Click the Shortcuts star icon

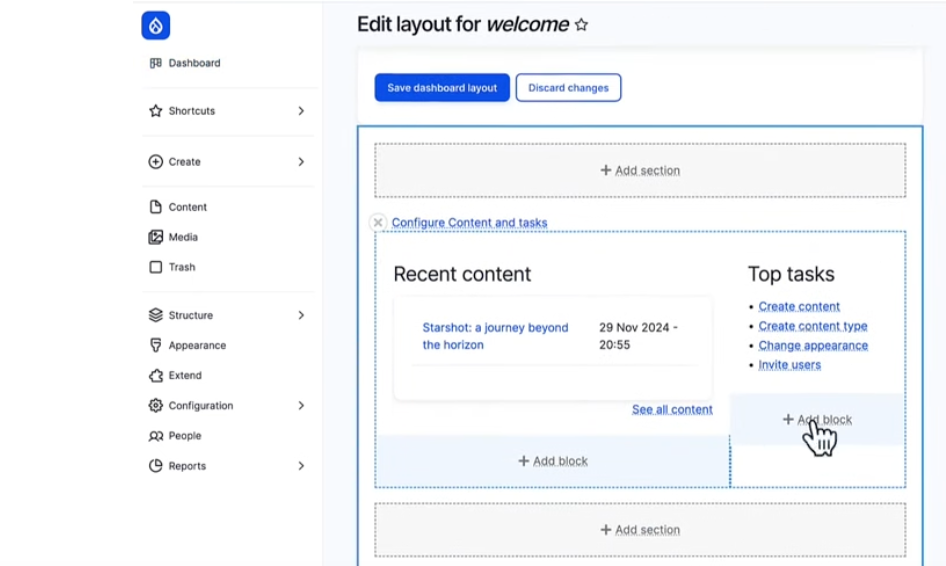156,111
